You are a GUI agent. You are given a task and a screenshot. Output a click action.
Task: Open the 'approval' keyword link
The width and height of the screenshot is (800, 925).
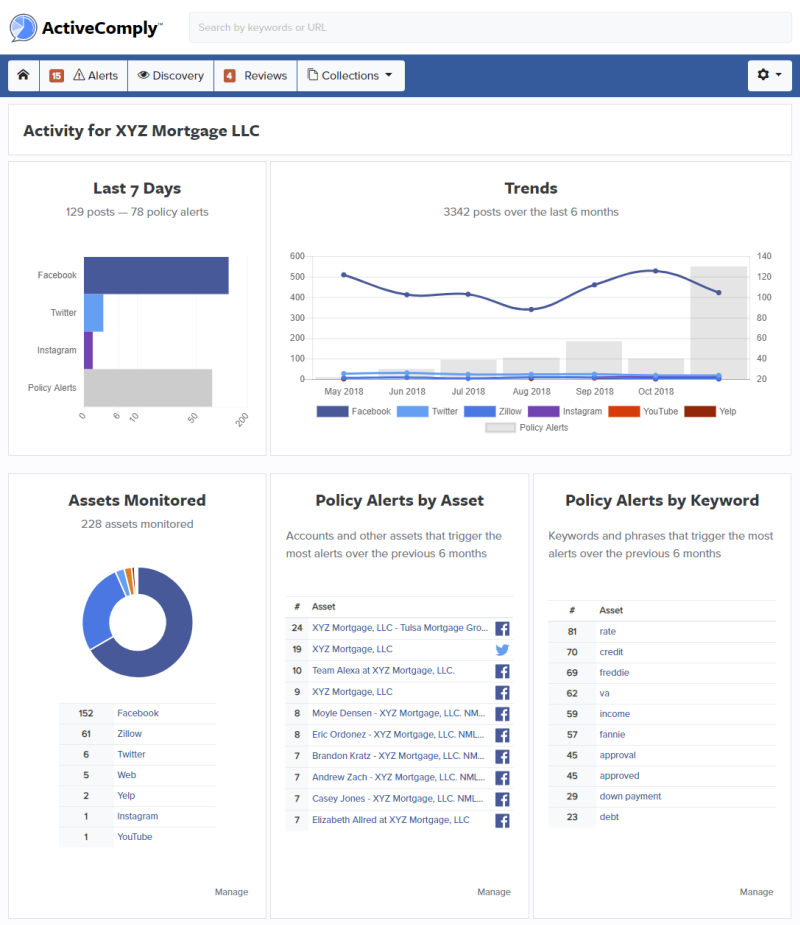pos(617,755)
